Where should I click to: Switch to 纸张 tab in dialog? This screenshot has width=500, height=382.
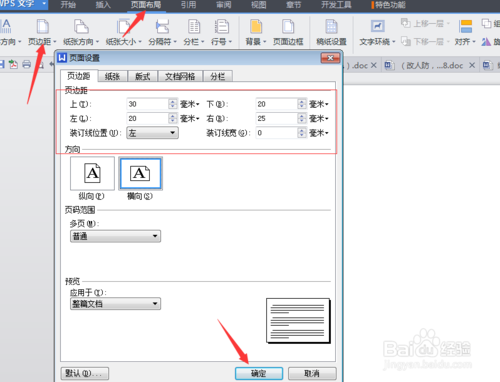[x=112, y=76]
